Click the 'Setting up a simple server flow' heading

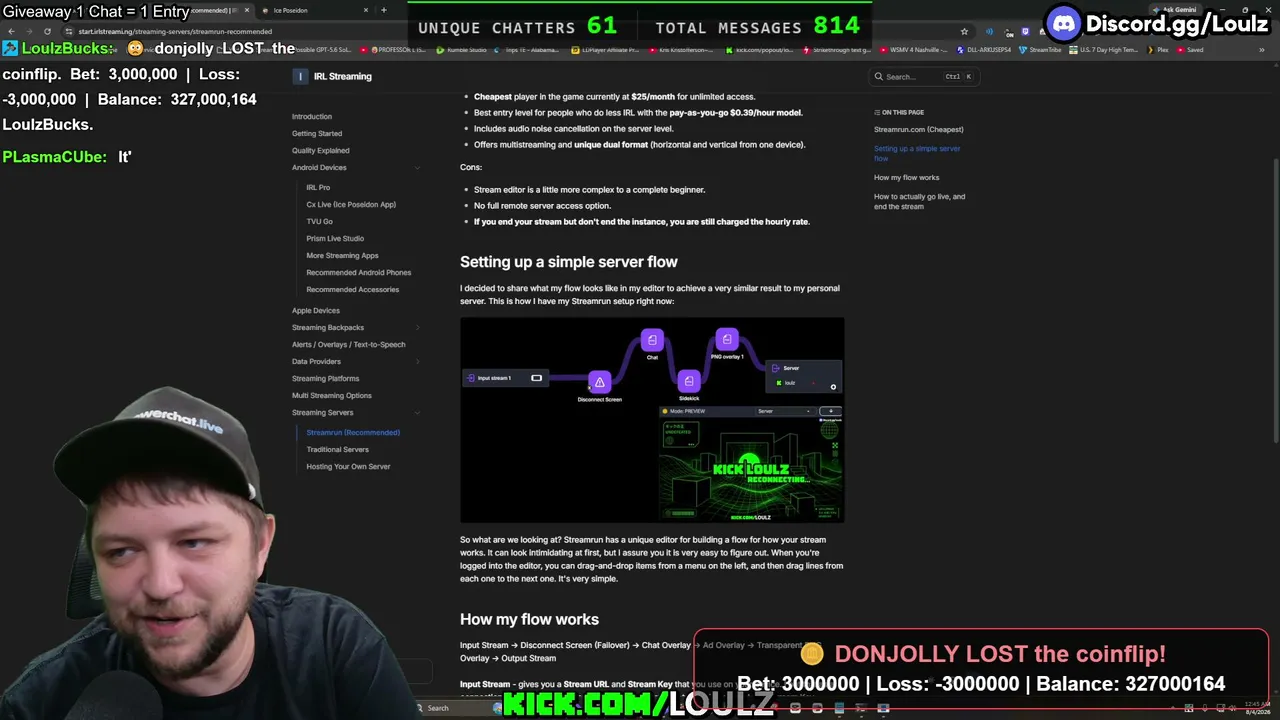569,262
